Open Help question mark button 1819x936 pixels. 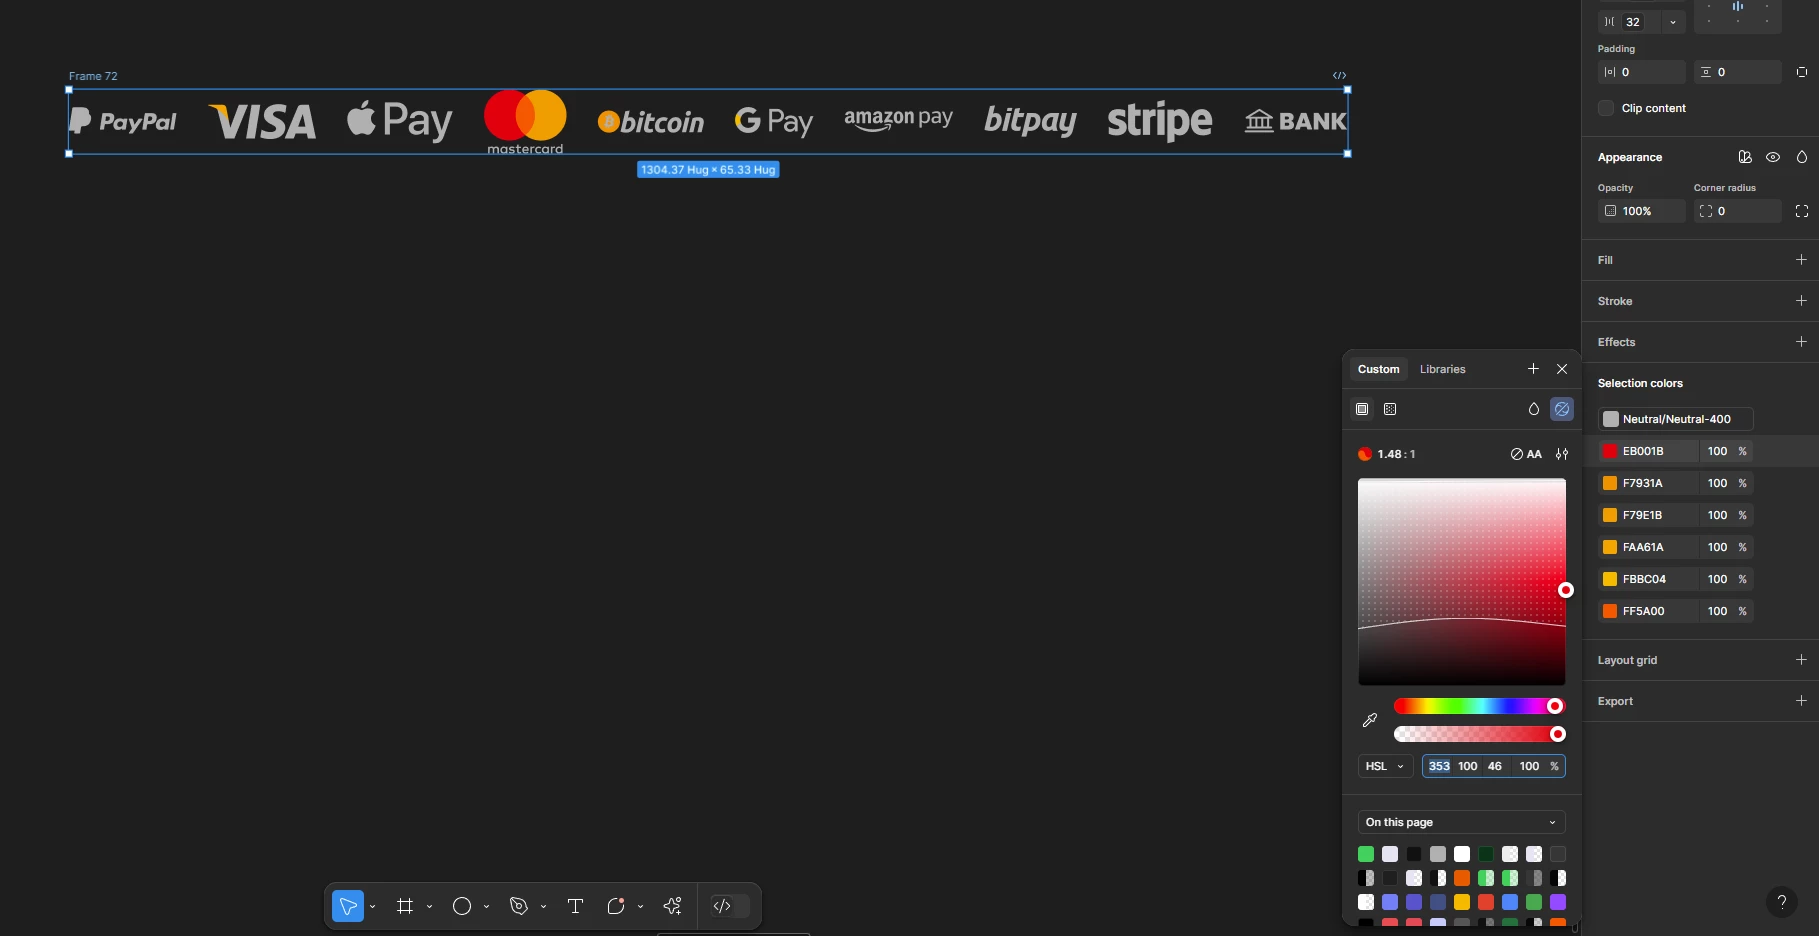[1781, 902]
